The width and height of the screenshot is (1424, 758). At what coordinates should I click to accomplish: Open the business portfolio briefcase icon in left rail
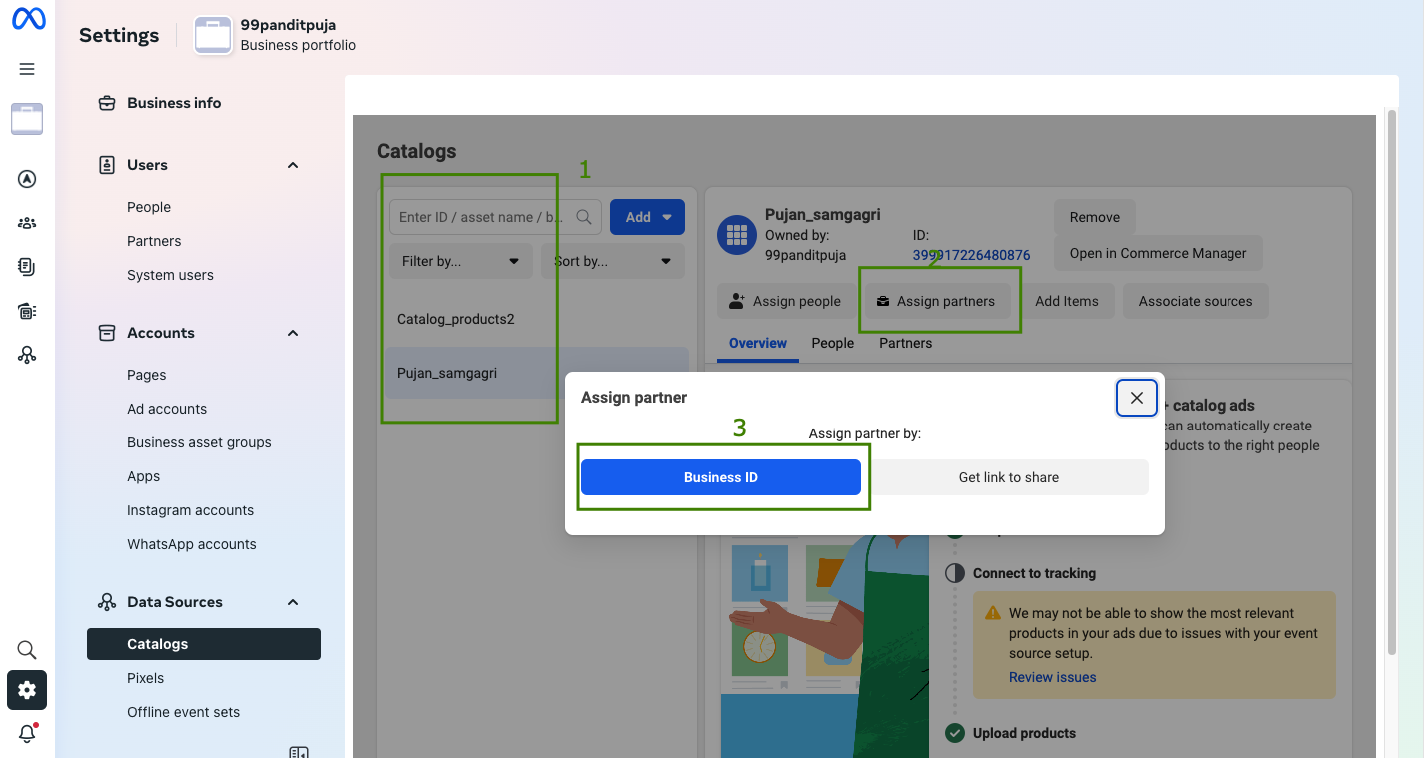click(27, 119)
